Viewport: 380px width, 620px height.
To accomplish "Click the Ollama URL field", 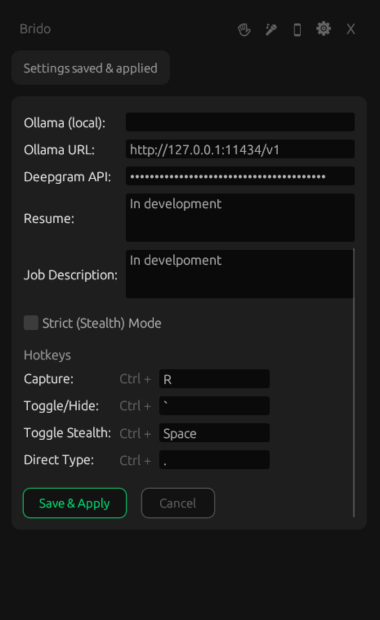I will (240, 149).
